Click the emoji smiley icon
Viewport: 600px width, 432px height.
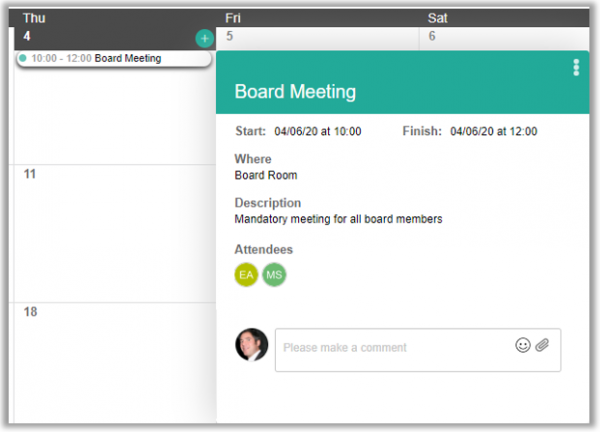[523, 345]
